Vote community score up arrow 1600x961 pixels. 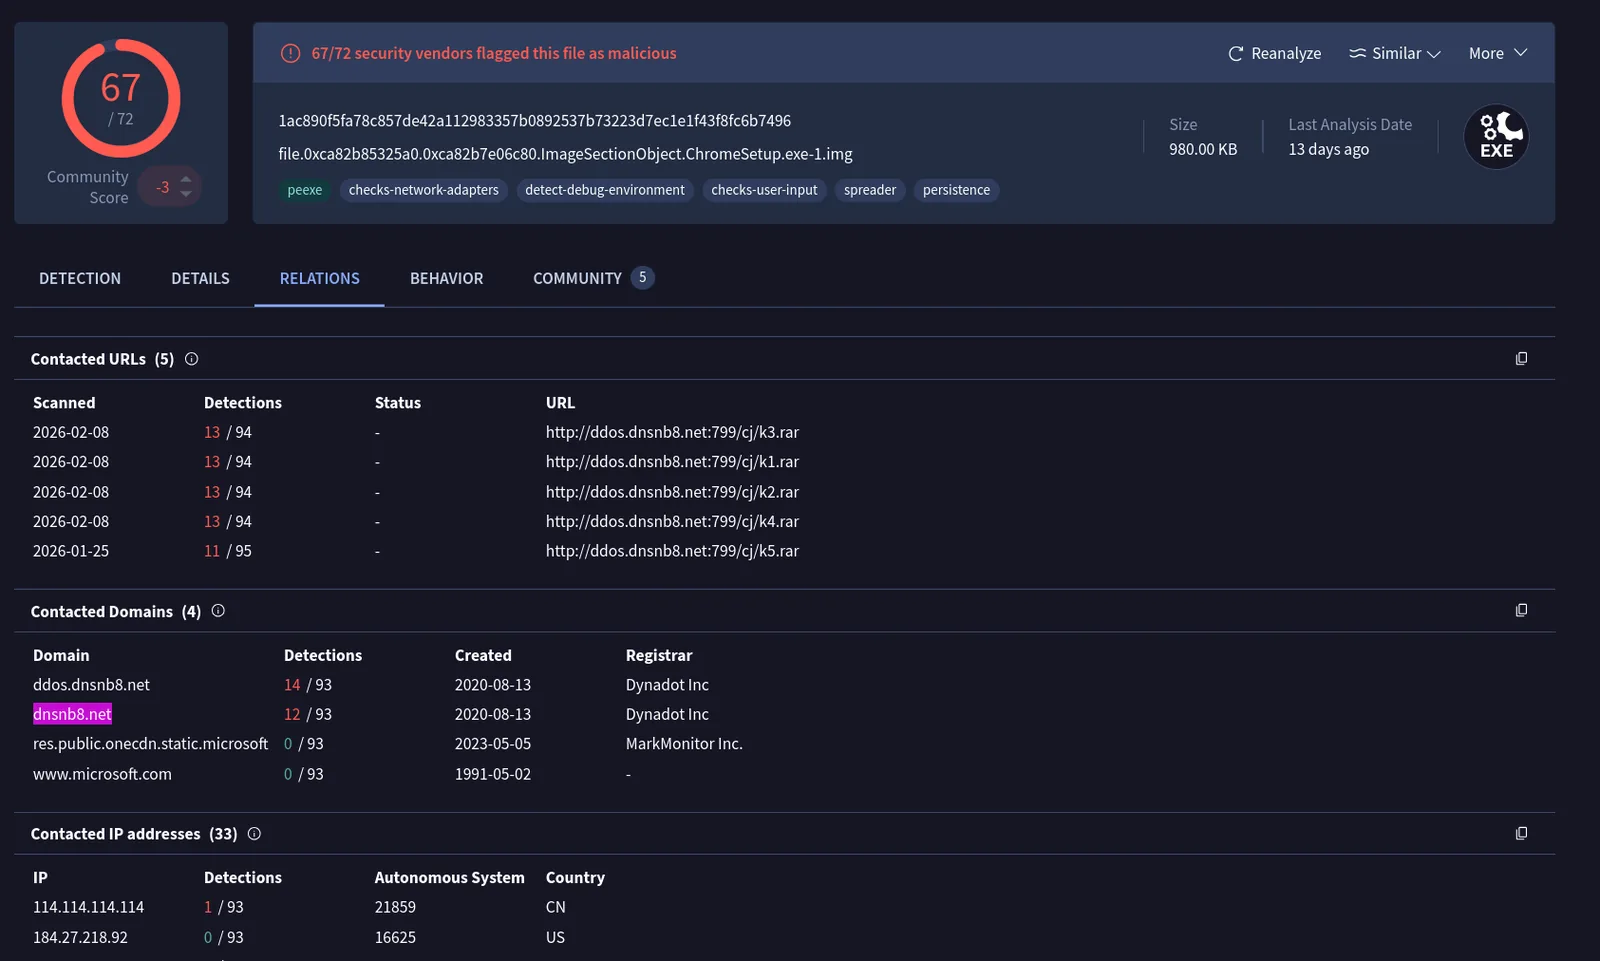(185, 179)
